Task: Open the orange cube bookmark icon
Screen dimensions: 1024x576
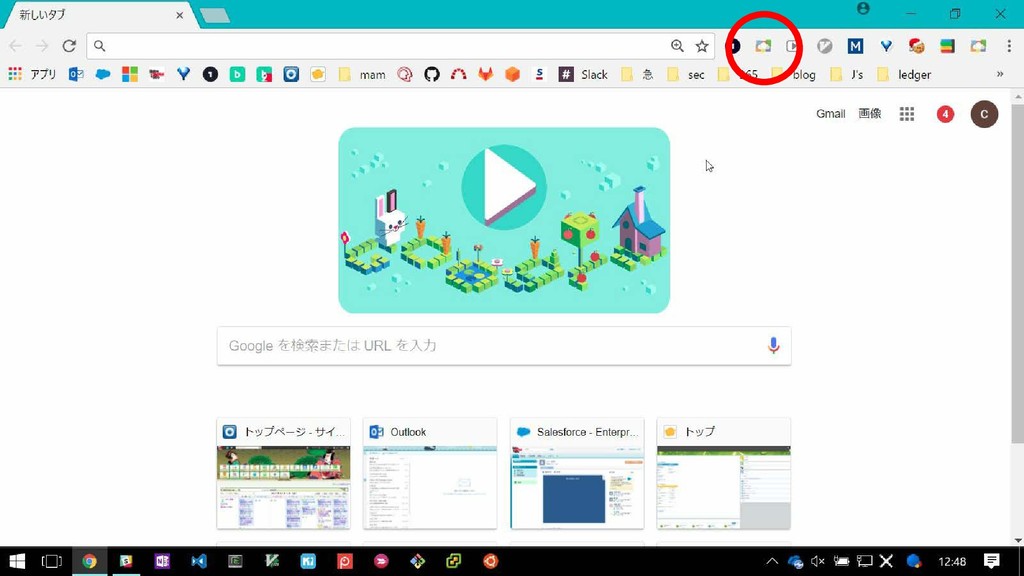Action: pos(513,74)
